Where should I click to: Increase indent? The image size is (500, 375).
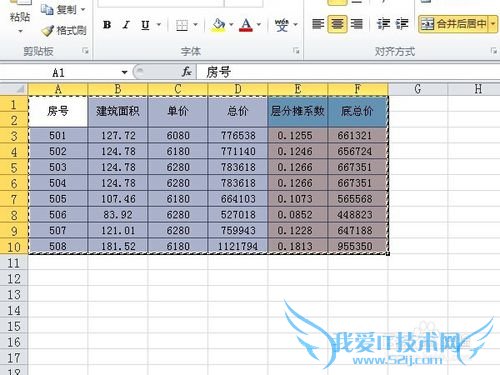coord(402,24)
